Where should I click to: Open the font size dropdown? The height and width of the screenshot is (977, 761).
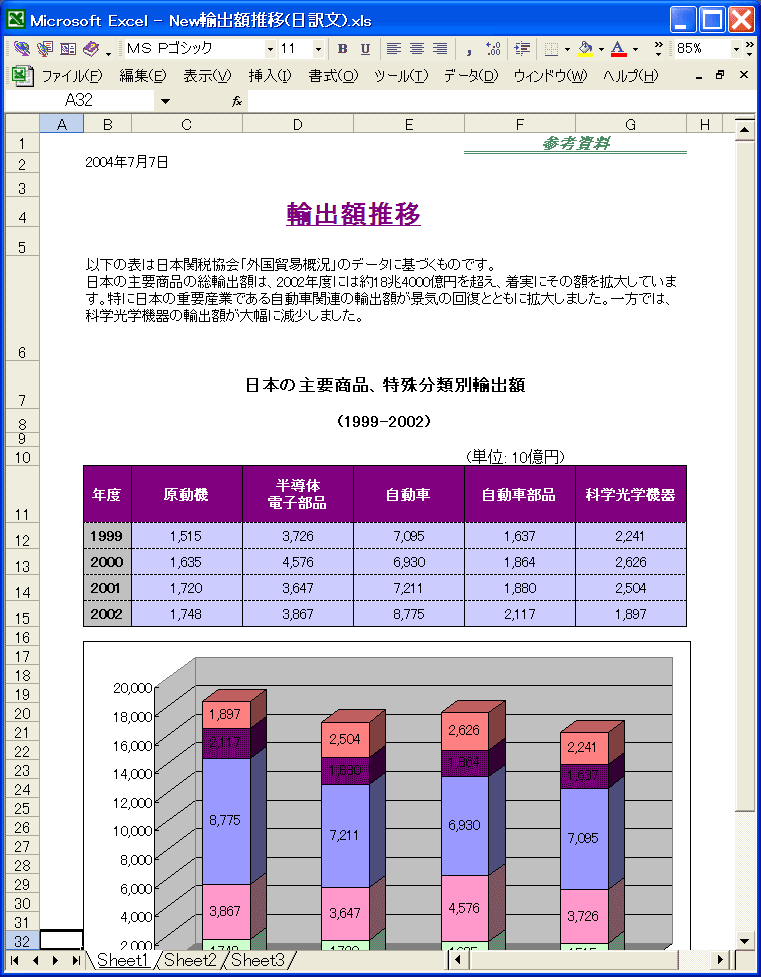[318, 49]
